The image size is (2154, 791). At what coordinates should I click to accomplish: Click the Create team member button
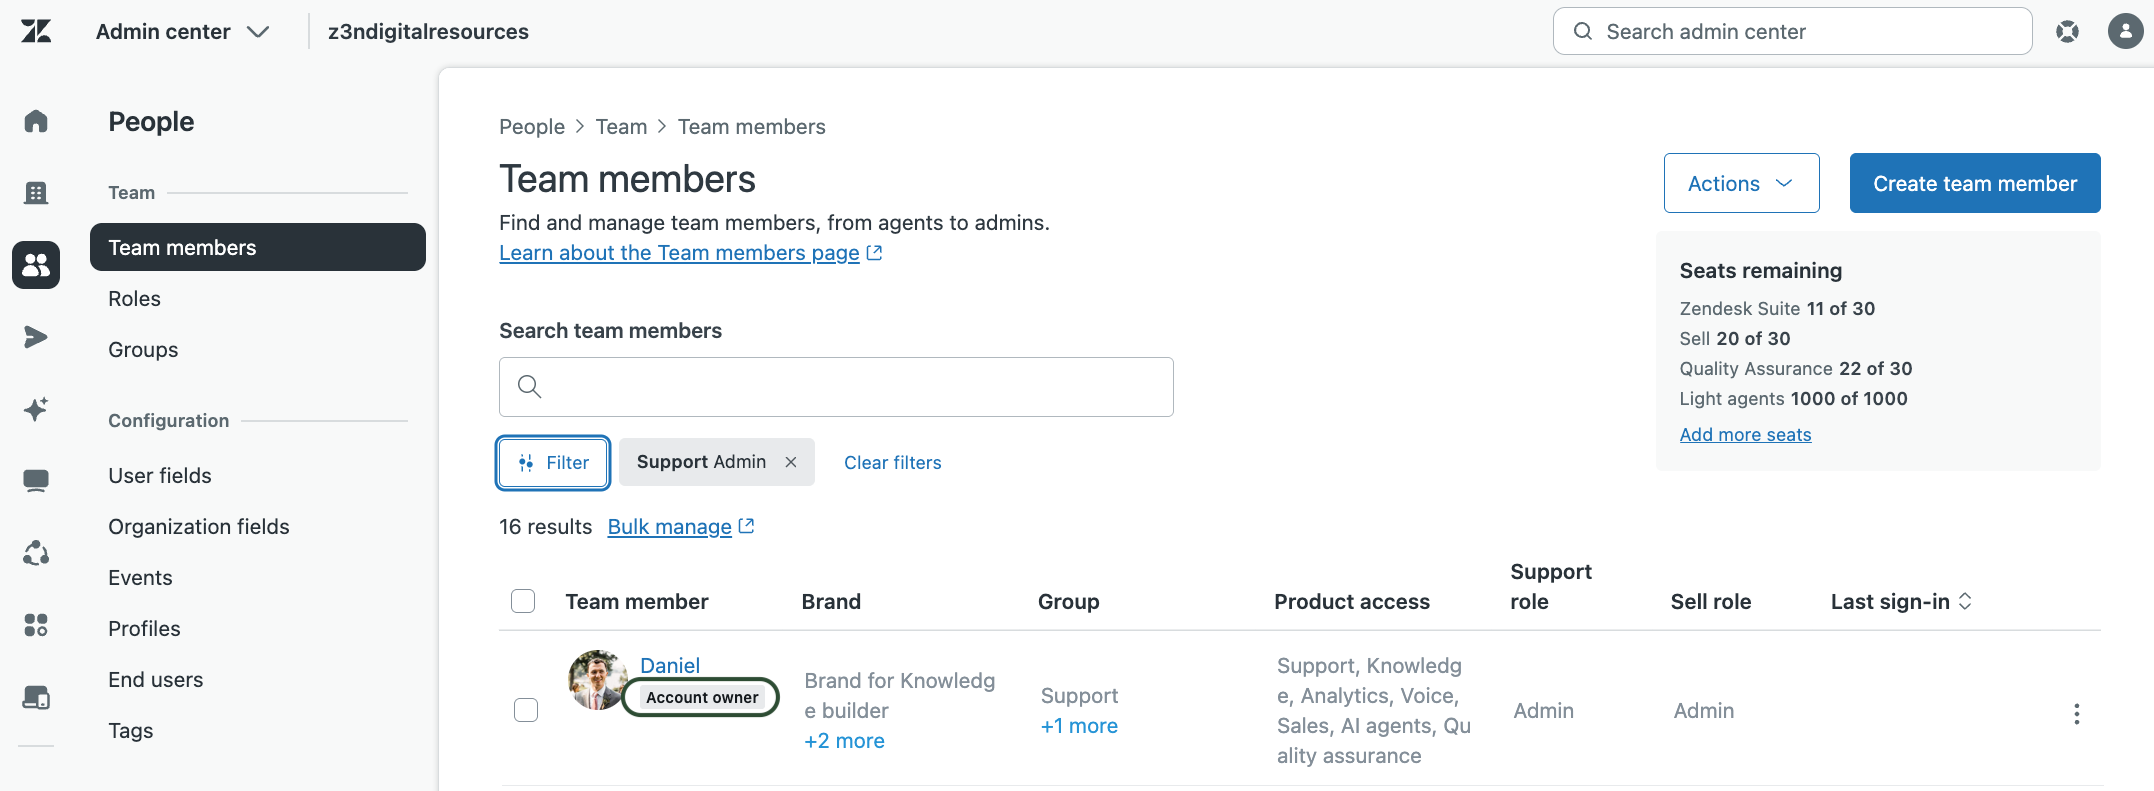point(1974,183)
